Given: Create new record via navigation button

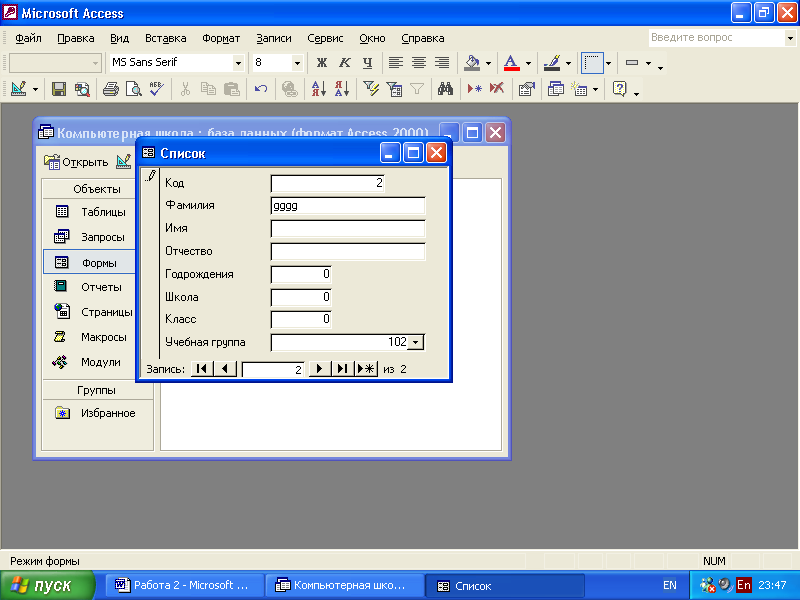Looking at the screenshot, I should point(366,368).
